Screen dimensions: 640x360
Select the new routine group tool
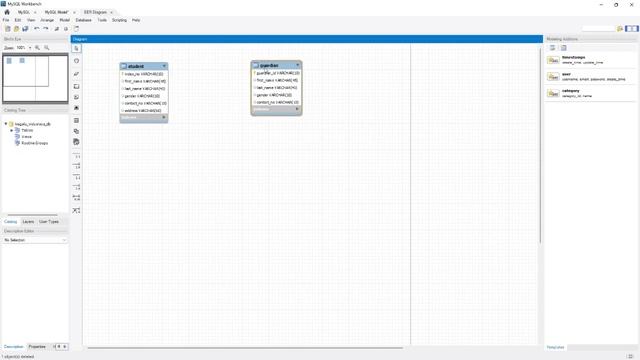coord(76,142)
